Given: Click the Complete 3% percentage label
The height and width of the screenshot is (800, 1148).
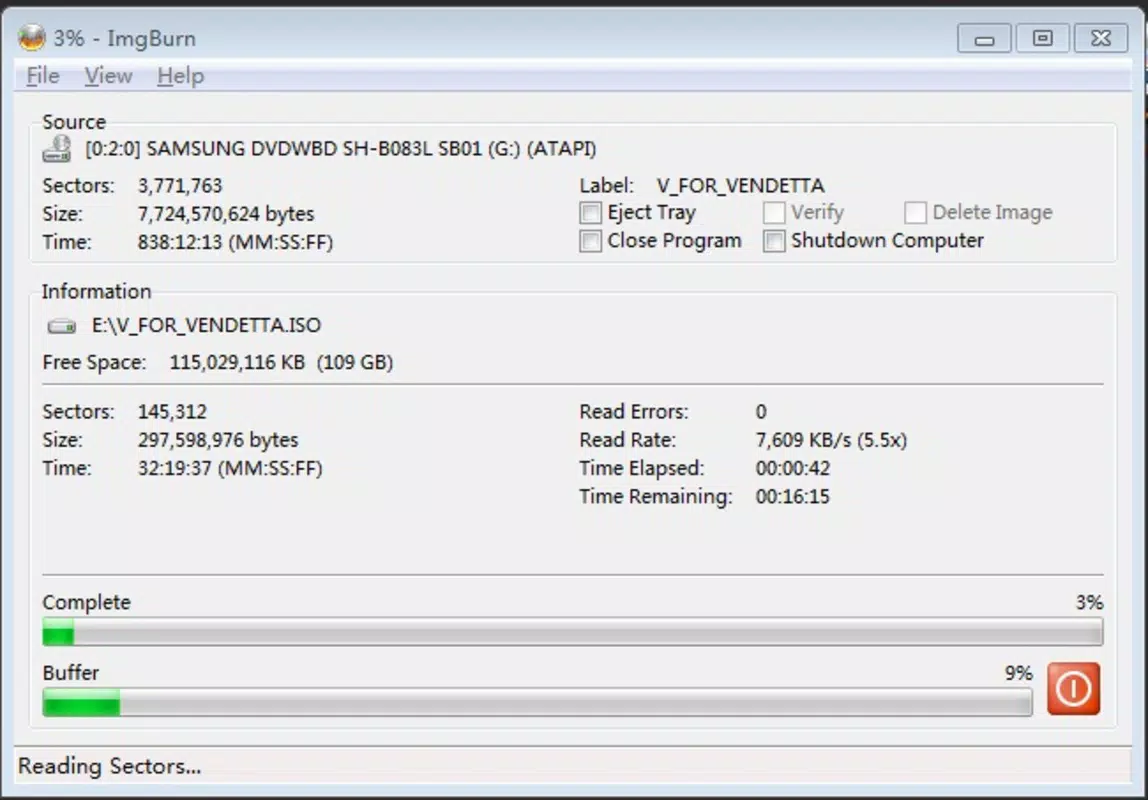Looking at the screenshot, I should click(1089, 602).
